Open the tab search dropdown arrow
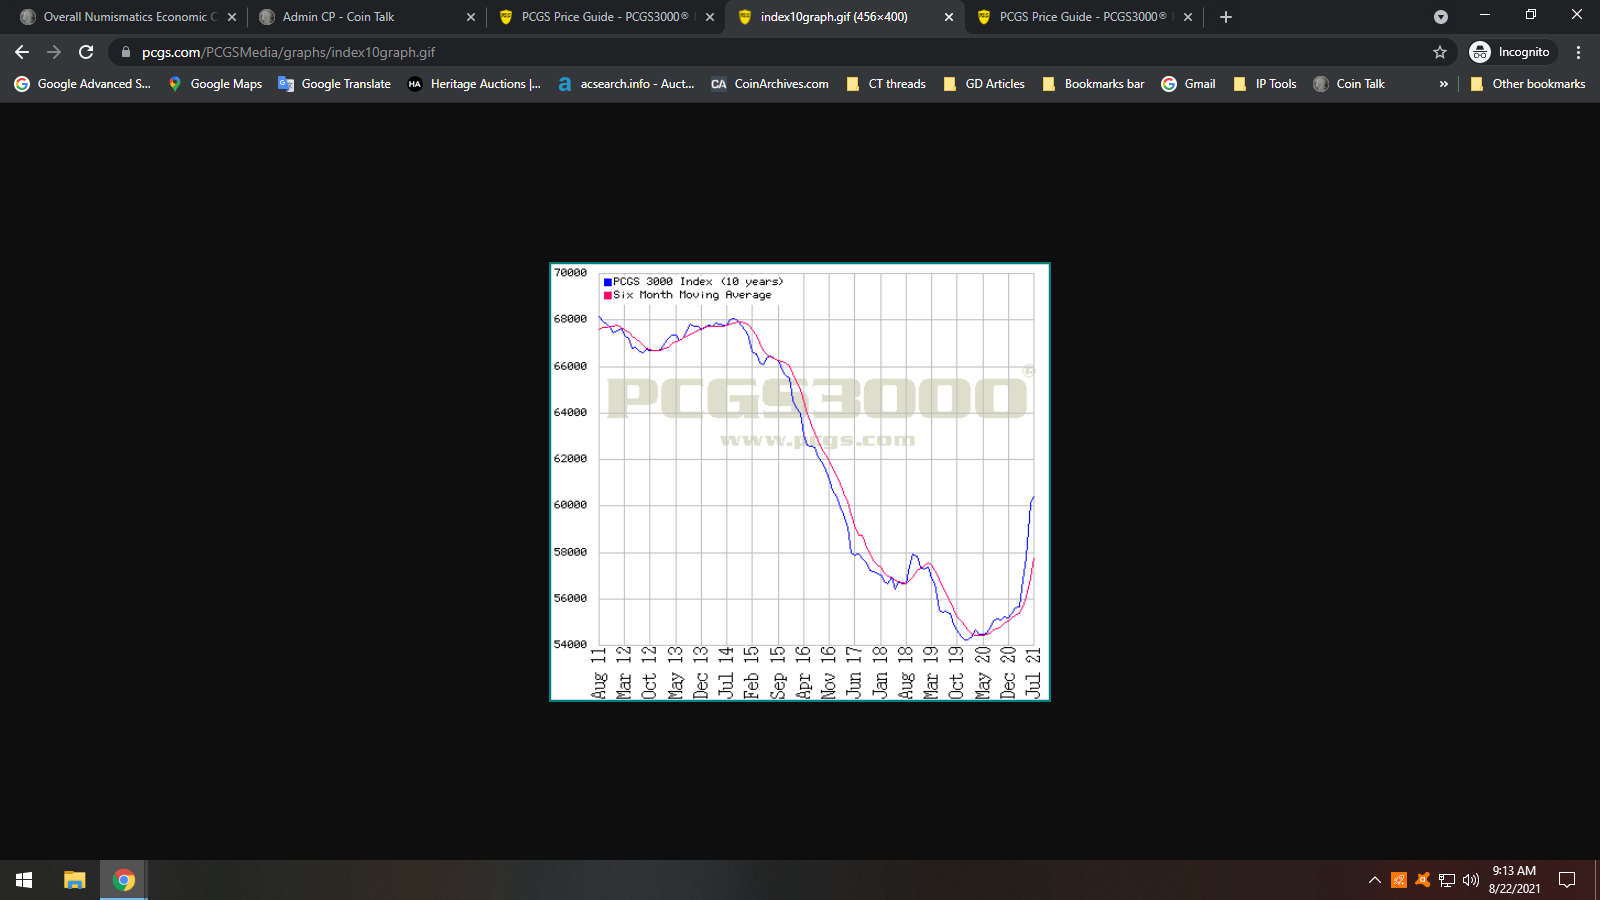 point(1441,17)
